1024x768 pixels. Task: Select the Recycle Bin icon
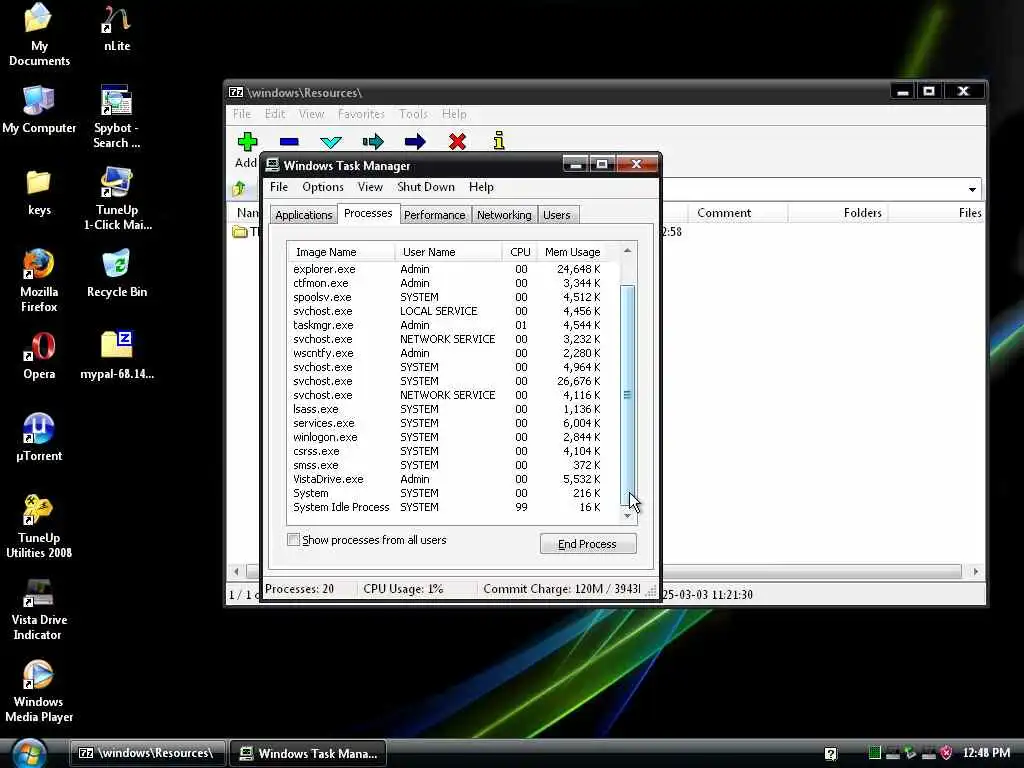point(117,274)
